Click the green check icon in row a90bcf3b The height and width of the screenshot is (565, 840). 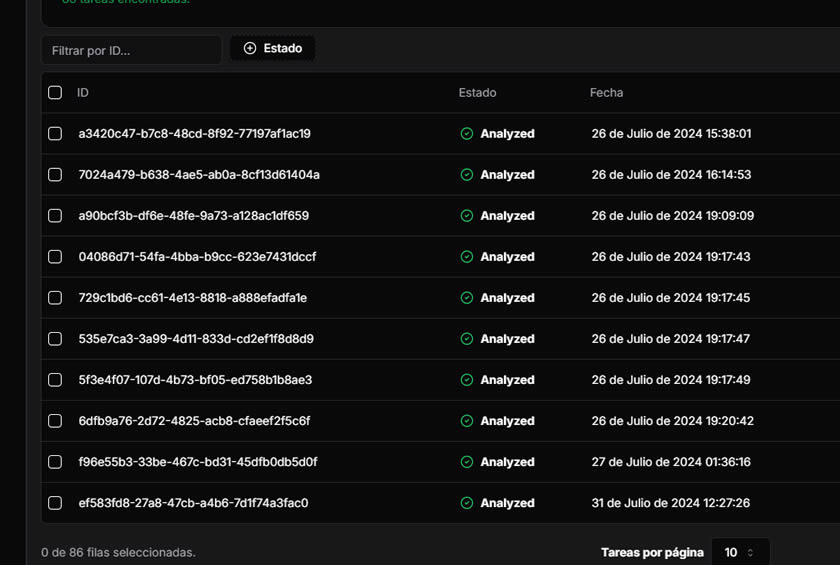pyautogui.click(x=466, y=216)
